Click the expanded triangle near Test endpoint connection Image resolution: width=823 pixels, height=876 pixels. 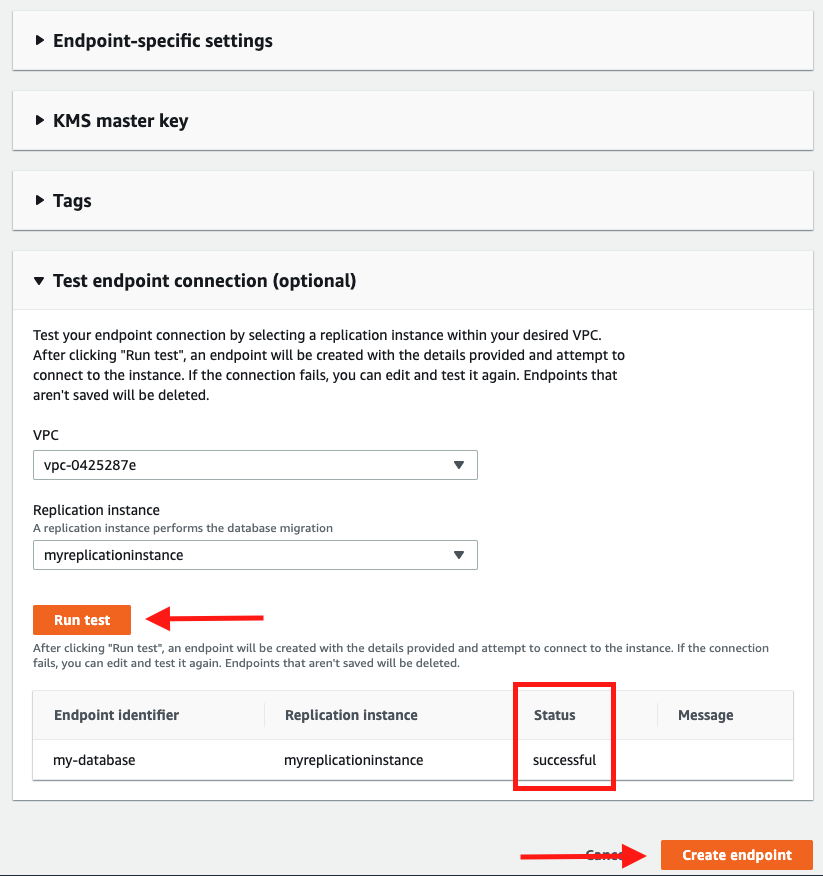(x=39, y=281)
